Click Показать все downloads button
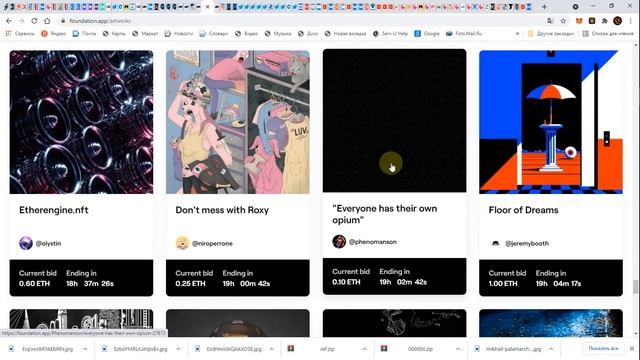 click(x=603, y=349)
